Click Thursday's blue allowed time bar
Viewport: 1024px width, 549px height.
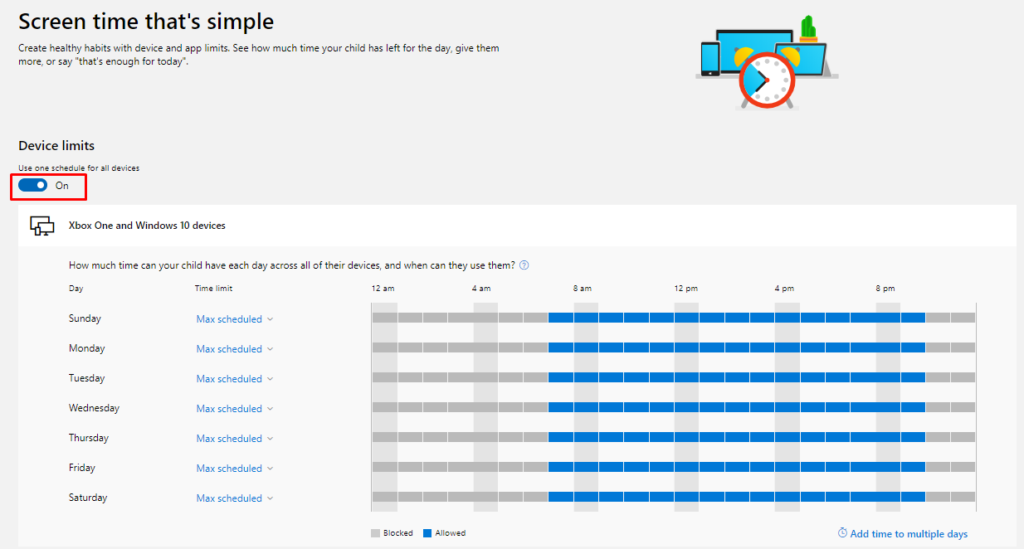737,437
